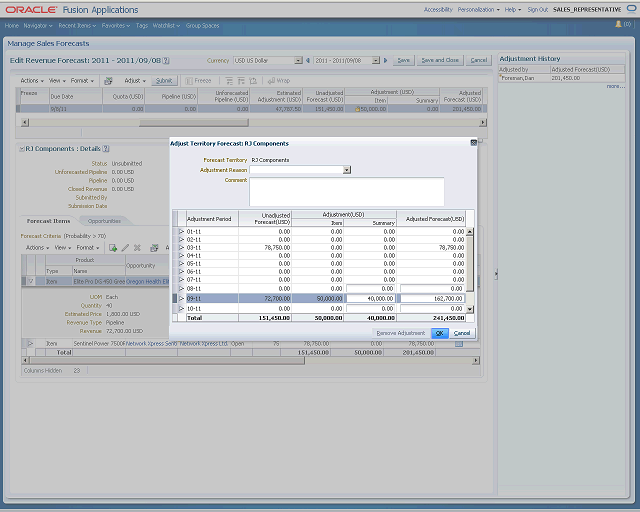The image size is (640, 512).
Task: Click the add forecast item icon
Action: [x=113, y=248]
